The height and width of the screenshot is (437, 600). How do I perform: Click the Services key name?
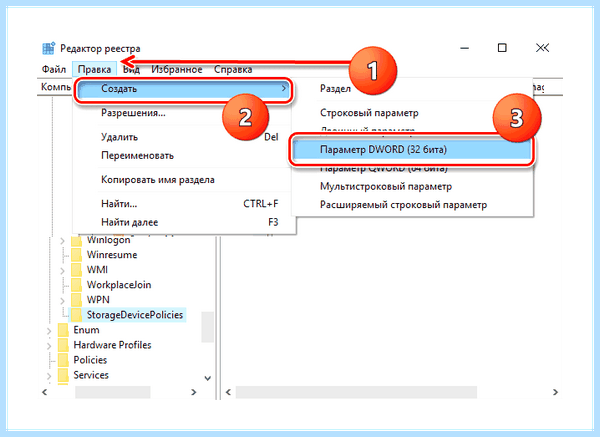click(x=91, y=375)
